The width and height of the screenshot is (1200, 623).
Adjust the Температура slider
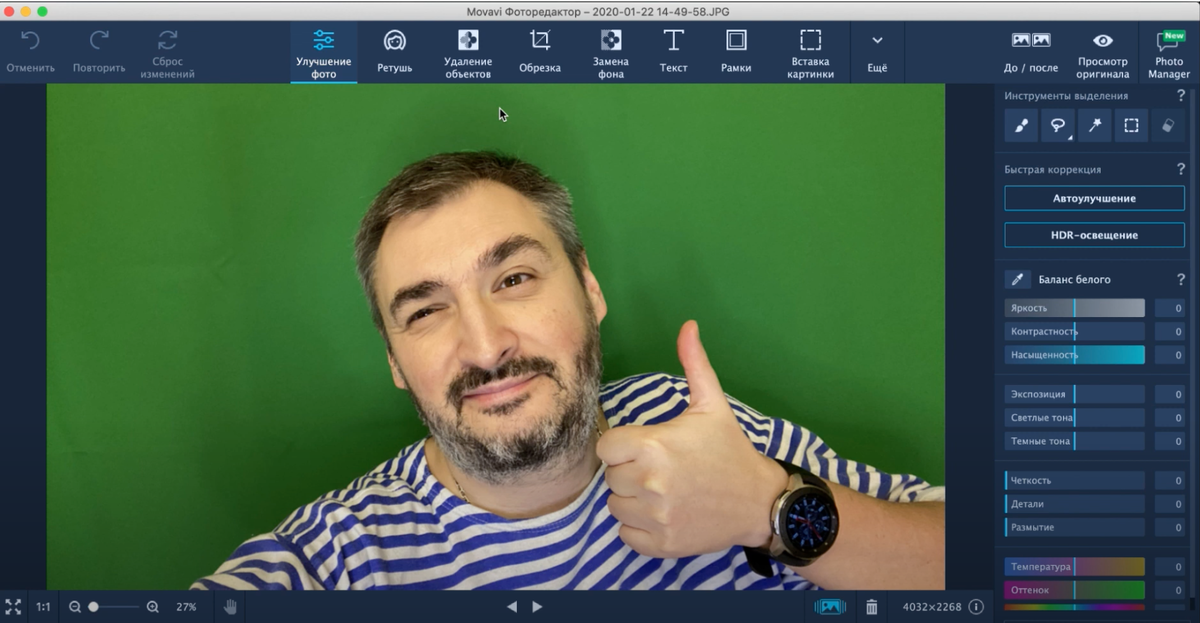[x=1075, y=567]
